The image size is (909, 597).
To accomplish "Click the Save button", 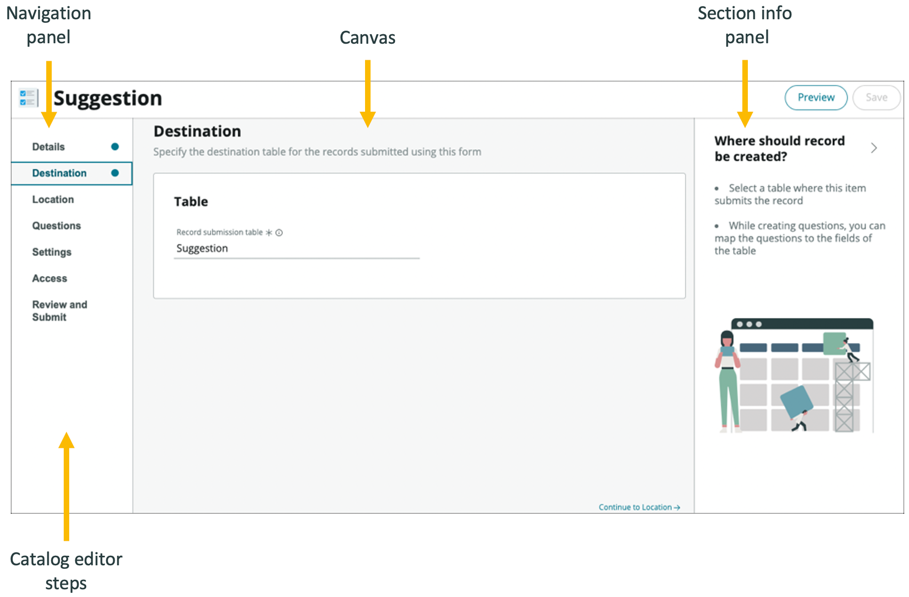I will click(x=876, y=97).
